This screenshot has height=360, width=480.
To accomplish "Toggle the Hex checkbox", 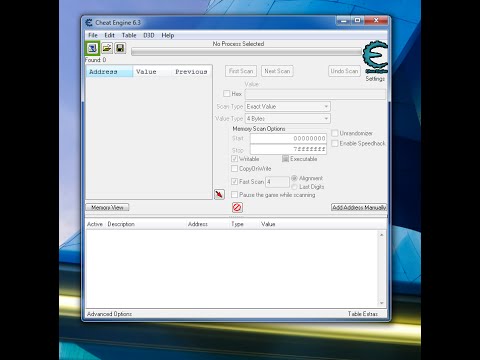I will click(227, 94).
